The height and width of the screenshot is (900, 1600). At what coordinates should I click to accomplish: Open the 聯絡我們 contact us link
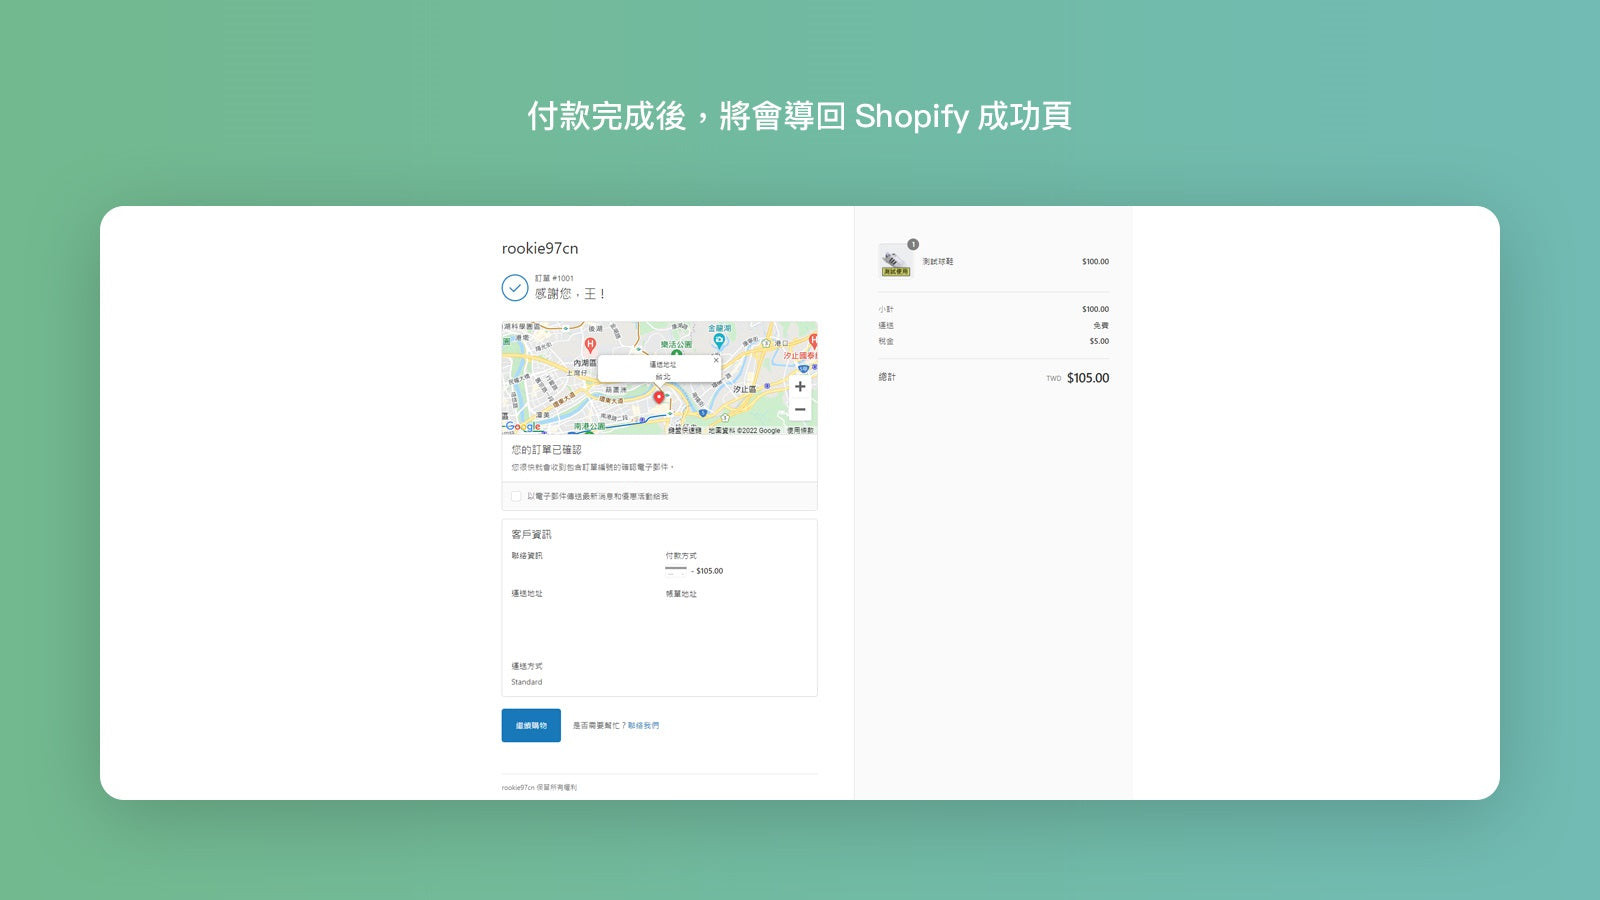[x=643, y=726]
